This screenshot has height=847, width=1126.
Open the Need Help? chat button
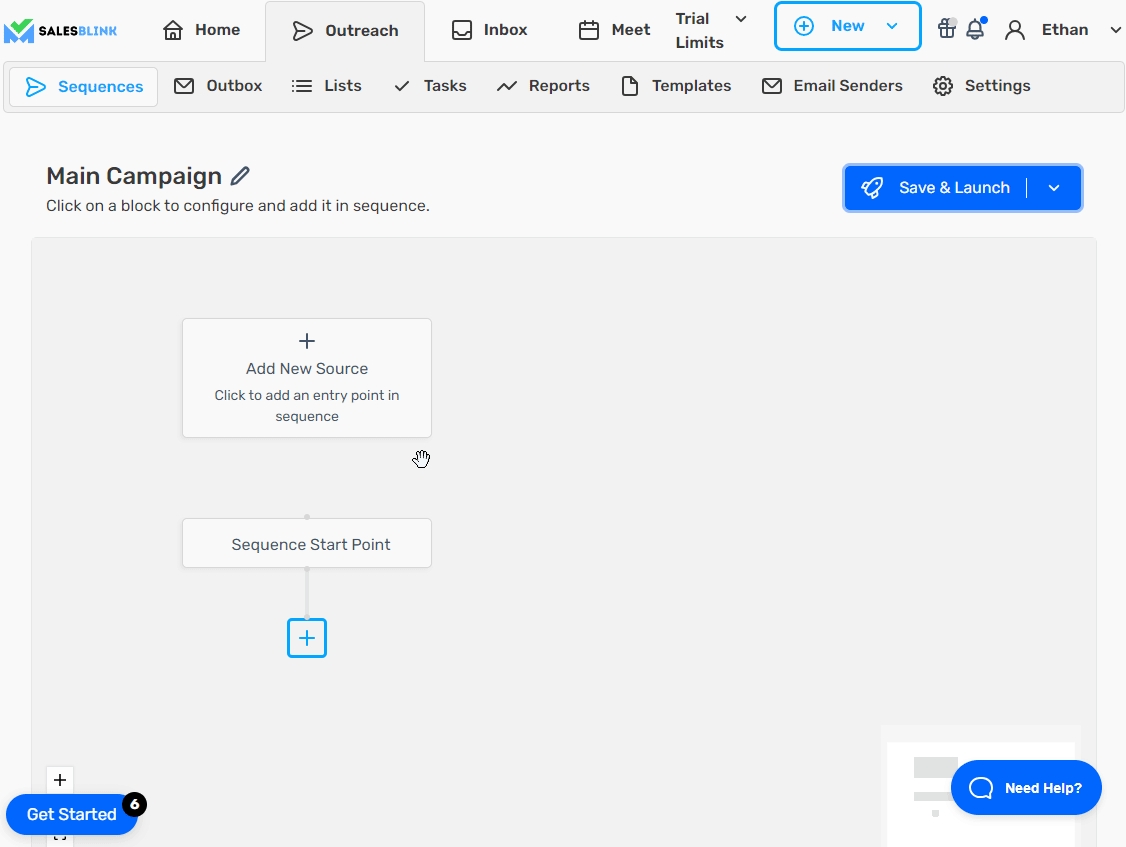point(1026,788)
